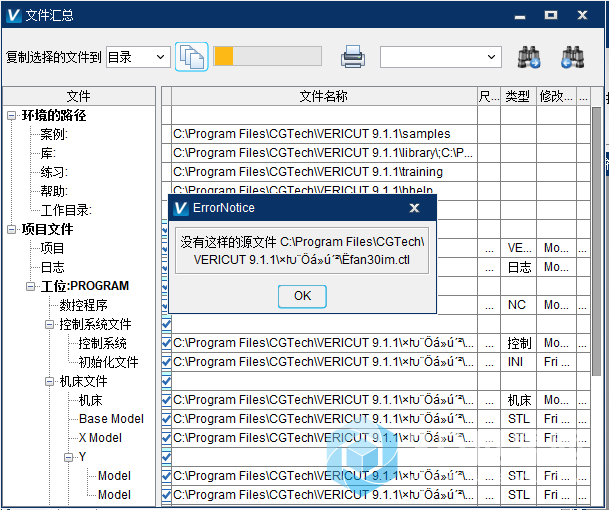Select the 日志 tree item
The image size is (609, 510).
(52, 267)
